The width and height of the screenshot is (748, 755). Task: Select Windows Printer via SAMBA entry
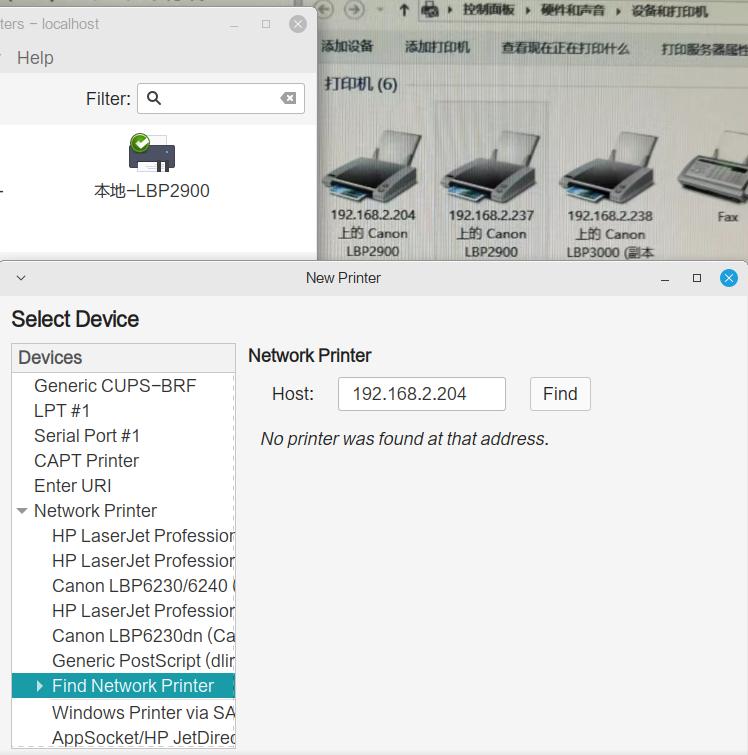coord(123,713)
